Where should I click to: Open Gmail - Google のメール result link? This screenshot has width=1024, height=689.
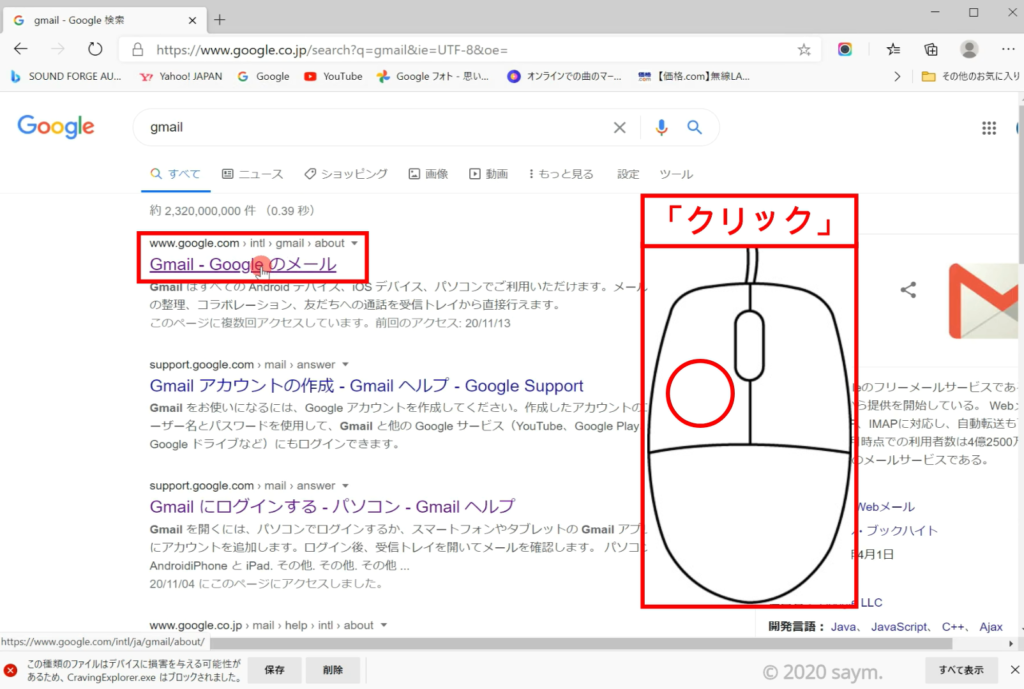click(242, 265)
